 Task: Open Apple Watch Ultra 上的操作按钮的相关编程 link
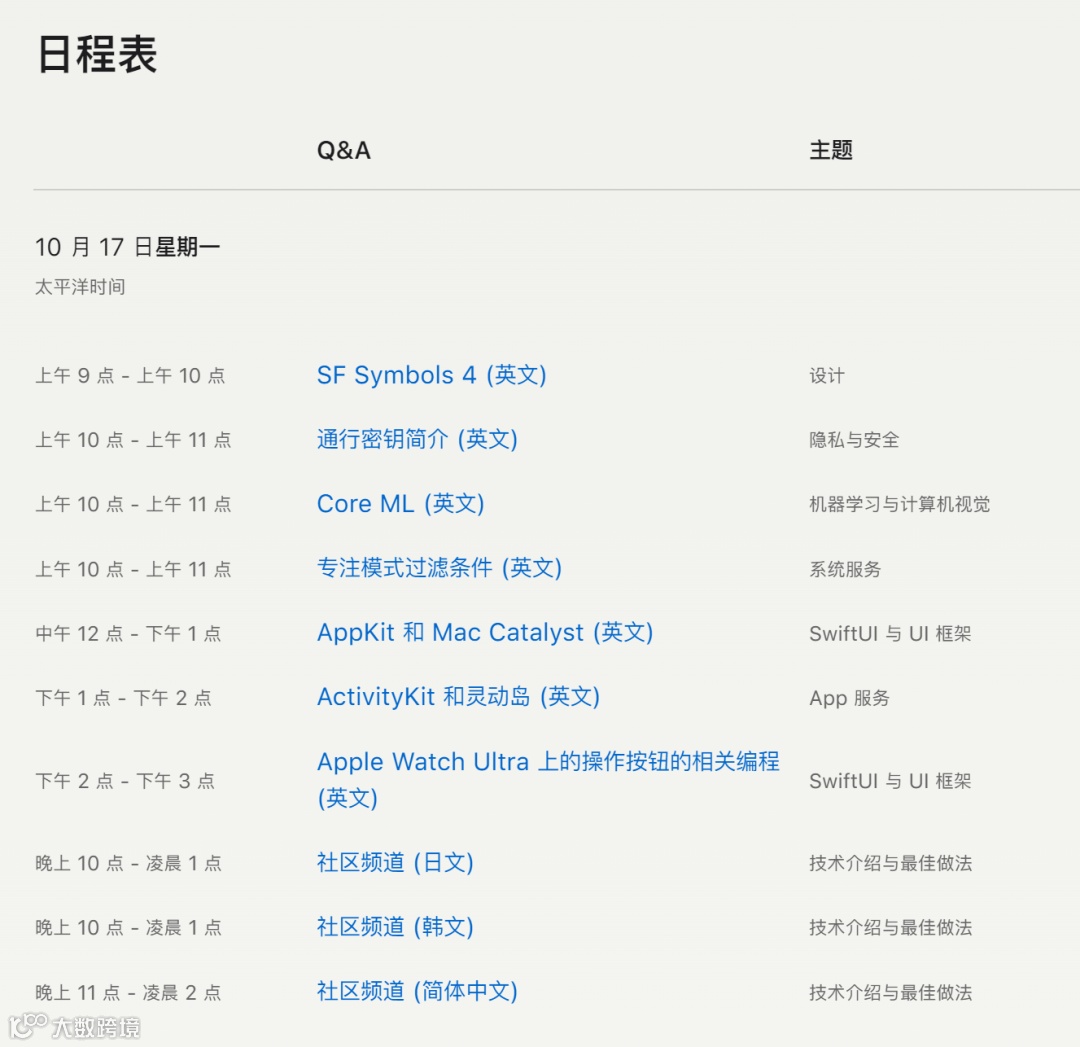click(x=548, y=780)
